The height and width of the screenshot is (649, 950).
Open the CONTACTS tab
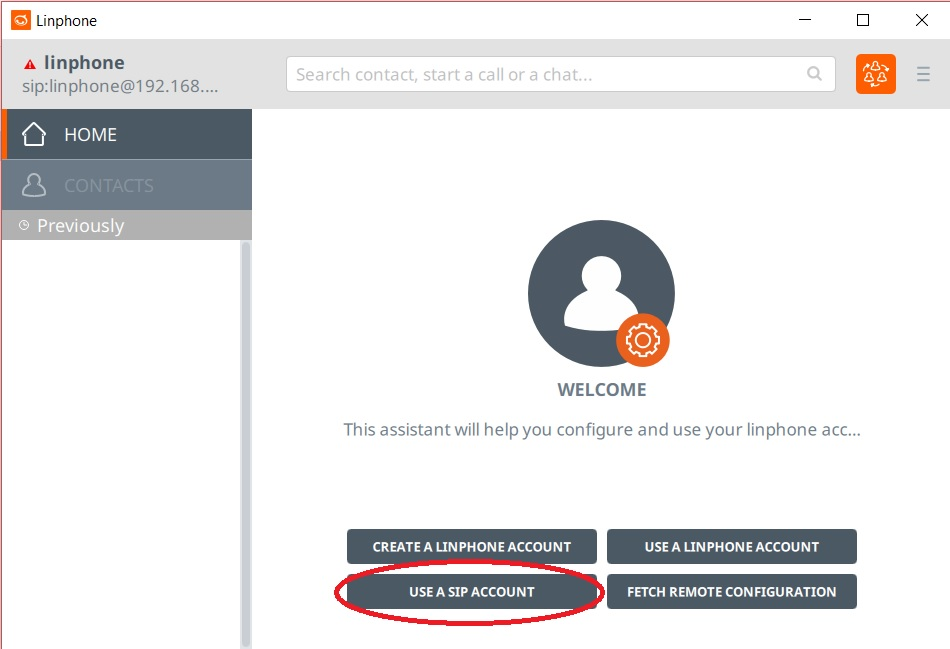[127, 185]
